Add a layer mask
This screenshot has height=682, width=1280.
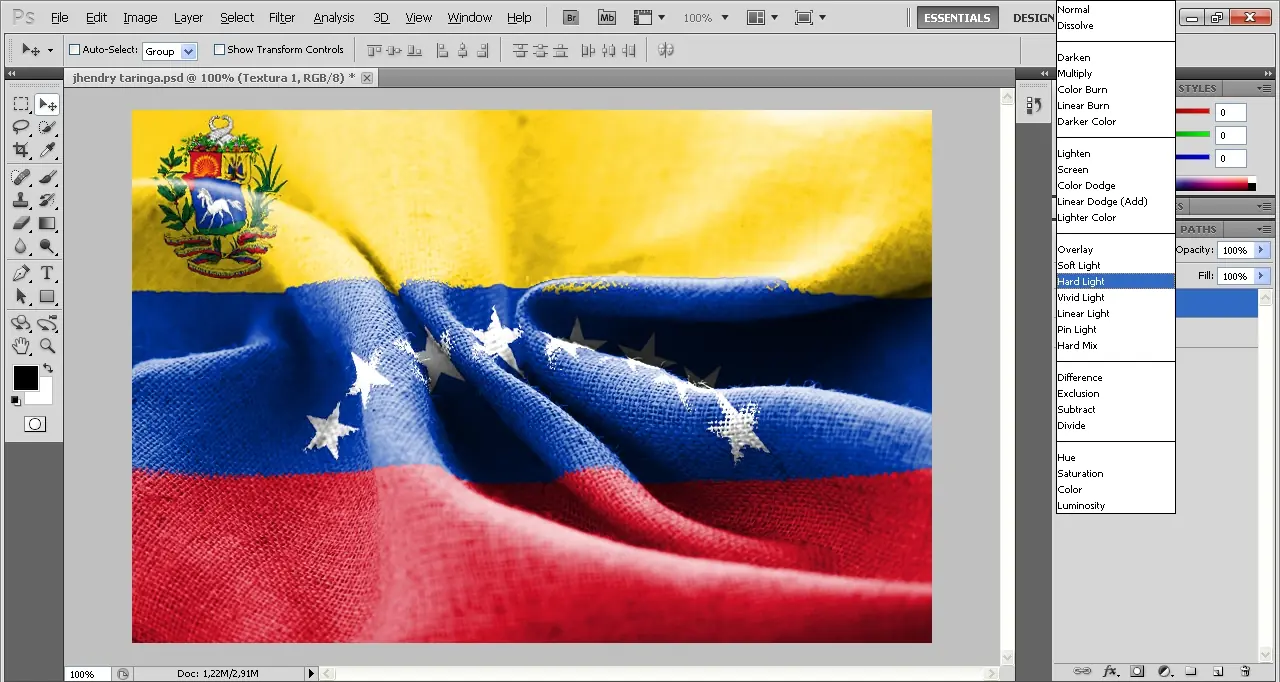1137,671
